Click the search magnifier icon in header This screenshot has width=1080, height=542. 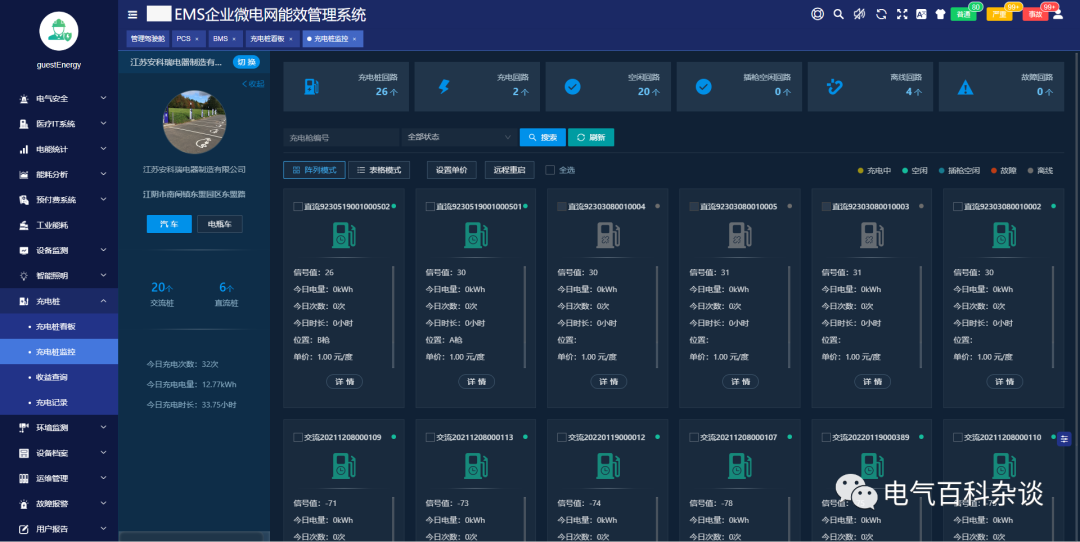tap(838, 14)
